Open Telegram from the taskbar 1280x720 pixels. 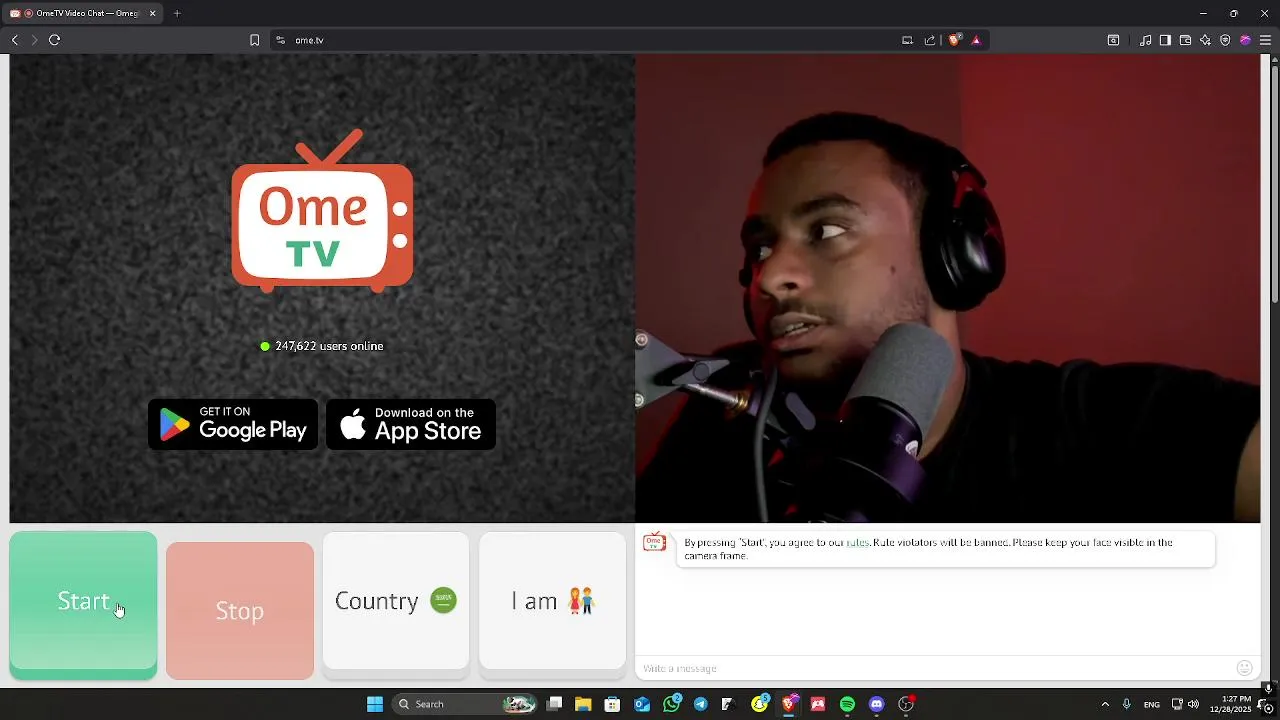(x=700, y=704)
